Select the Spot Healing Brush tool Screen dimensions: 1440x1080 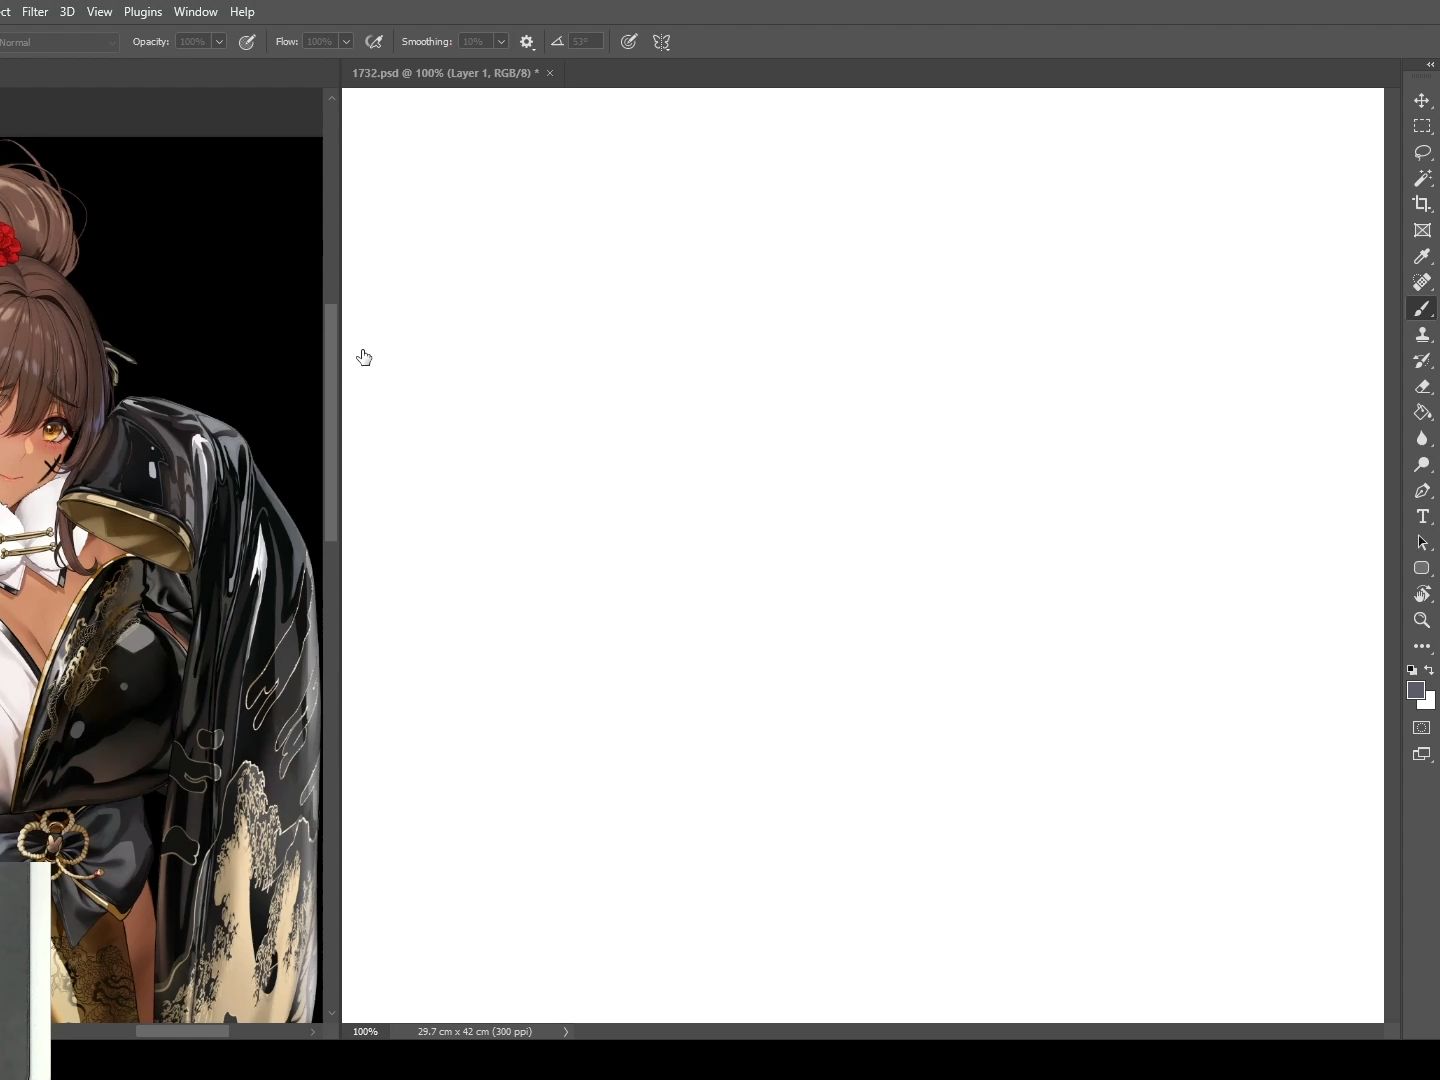point(1421,283)
